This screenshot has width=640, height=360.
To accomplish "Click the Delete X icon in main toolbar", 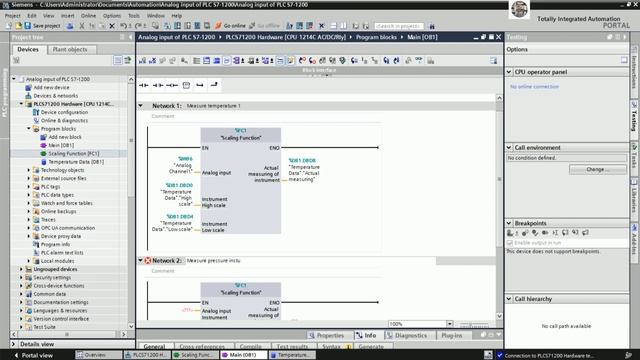I will click(x=112, y=26).
